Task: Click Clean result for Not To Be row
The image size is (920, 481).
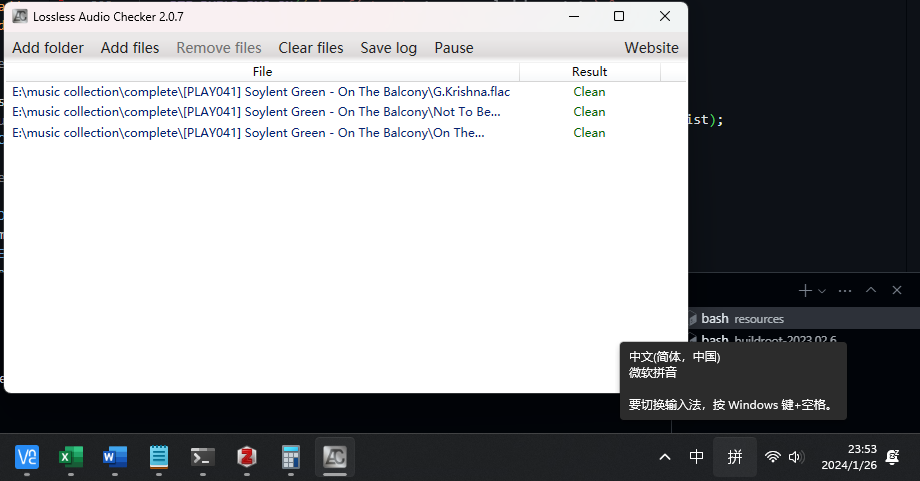Action: pos(589,112)
